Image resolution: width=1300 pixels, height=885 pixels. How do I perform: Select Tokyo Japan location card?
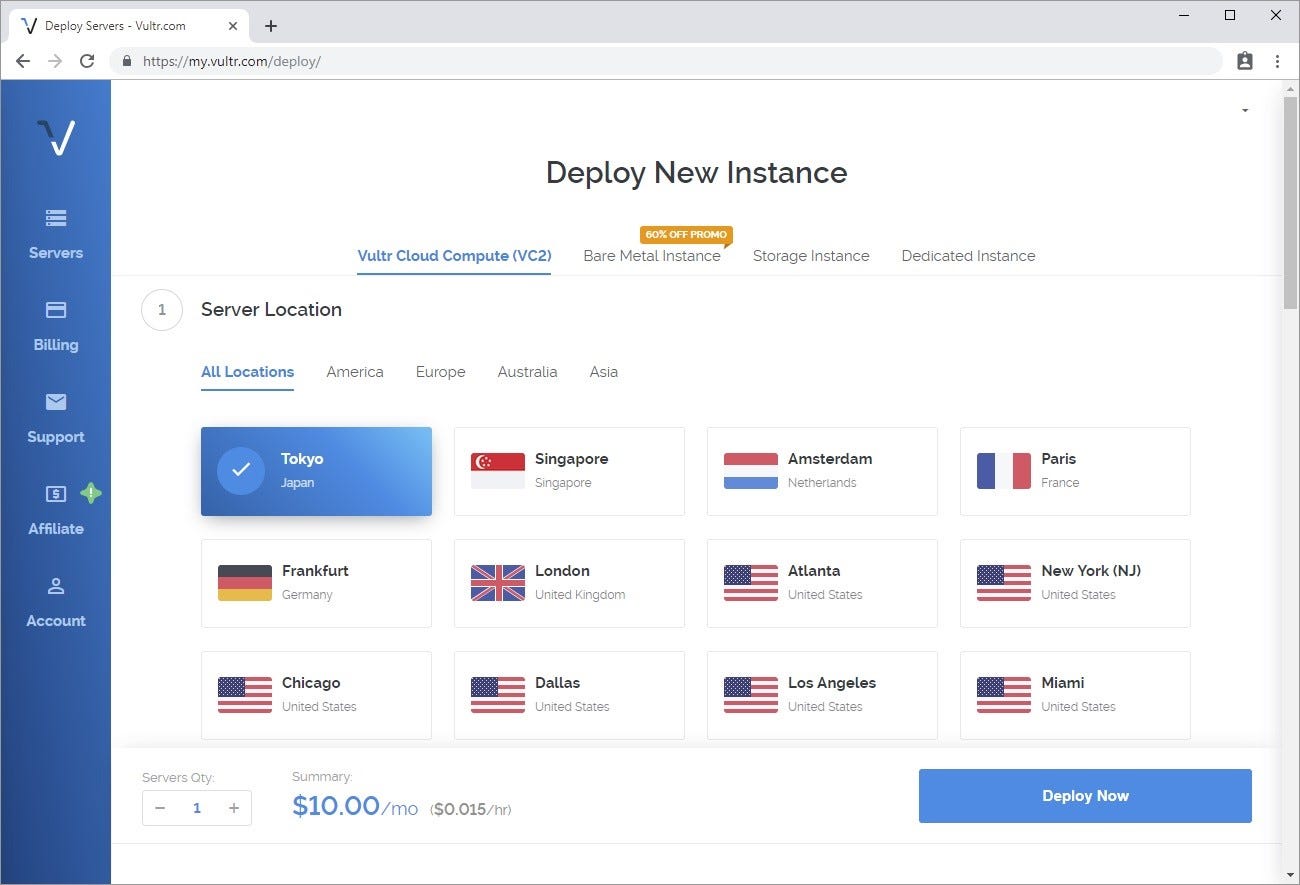click(316, 471)
